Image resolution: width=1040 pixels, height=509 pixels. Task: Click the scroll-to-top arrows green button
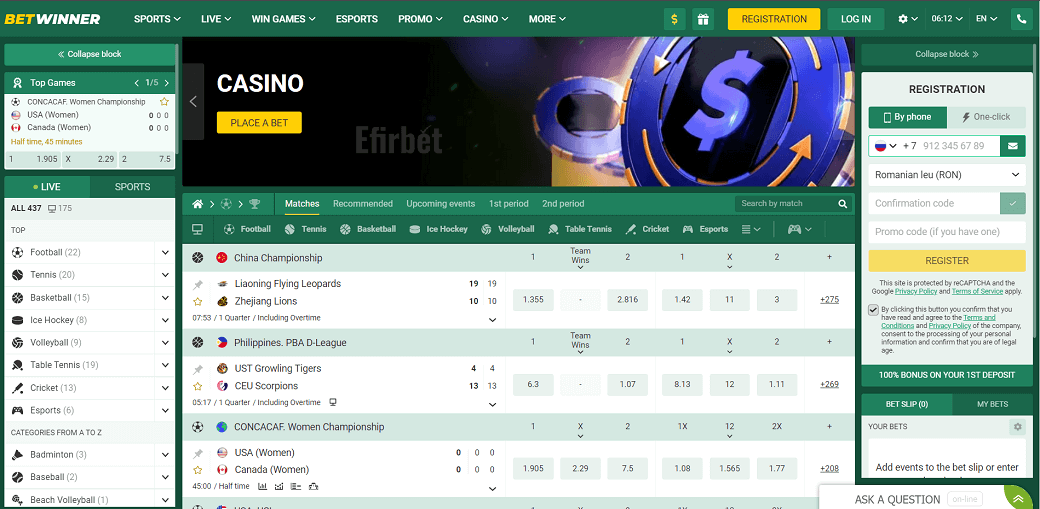point(1018,496)
